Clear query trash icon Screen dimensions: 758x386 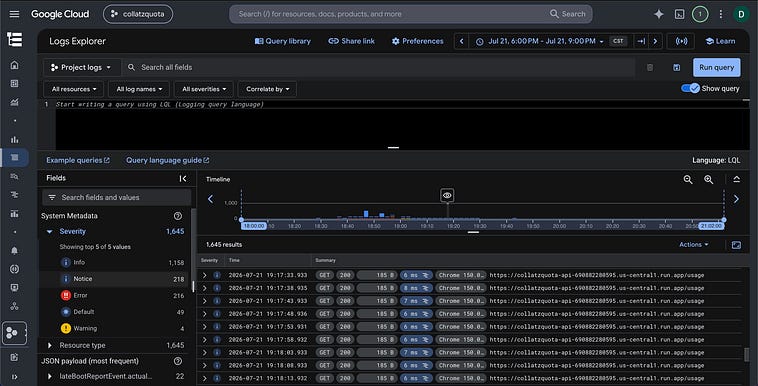click(x=650, y=67)
